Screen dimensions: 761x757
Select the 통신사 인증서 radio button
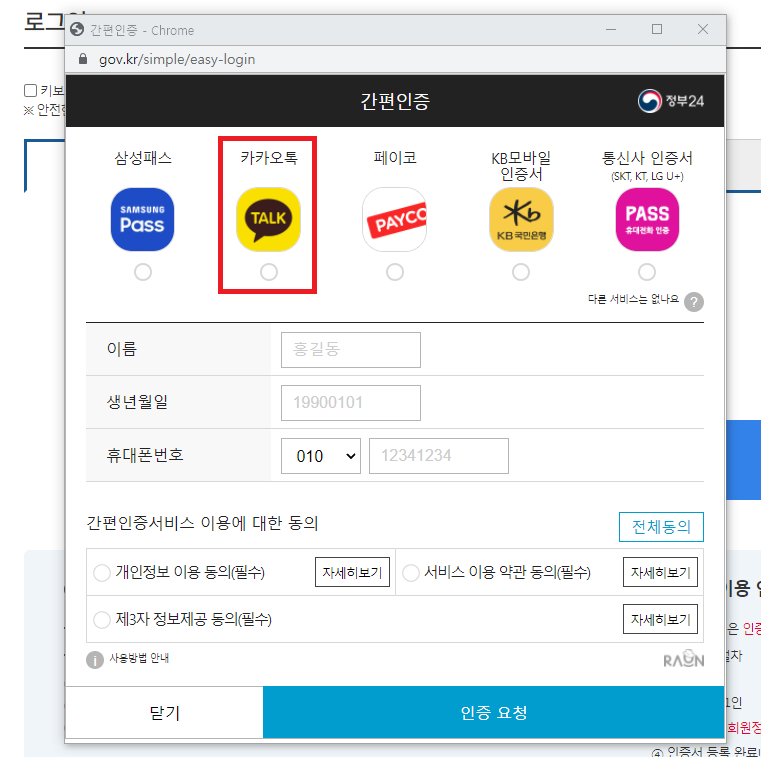[x=647, y=272]
